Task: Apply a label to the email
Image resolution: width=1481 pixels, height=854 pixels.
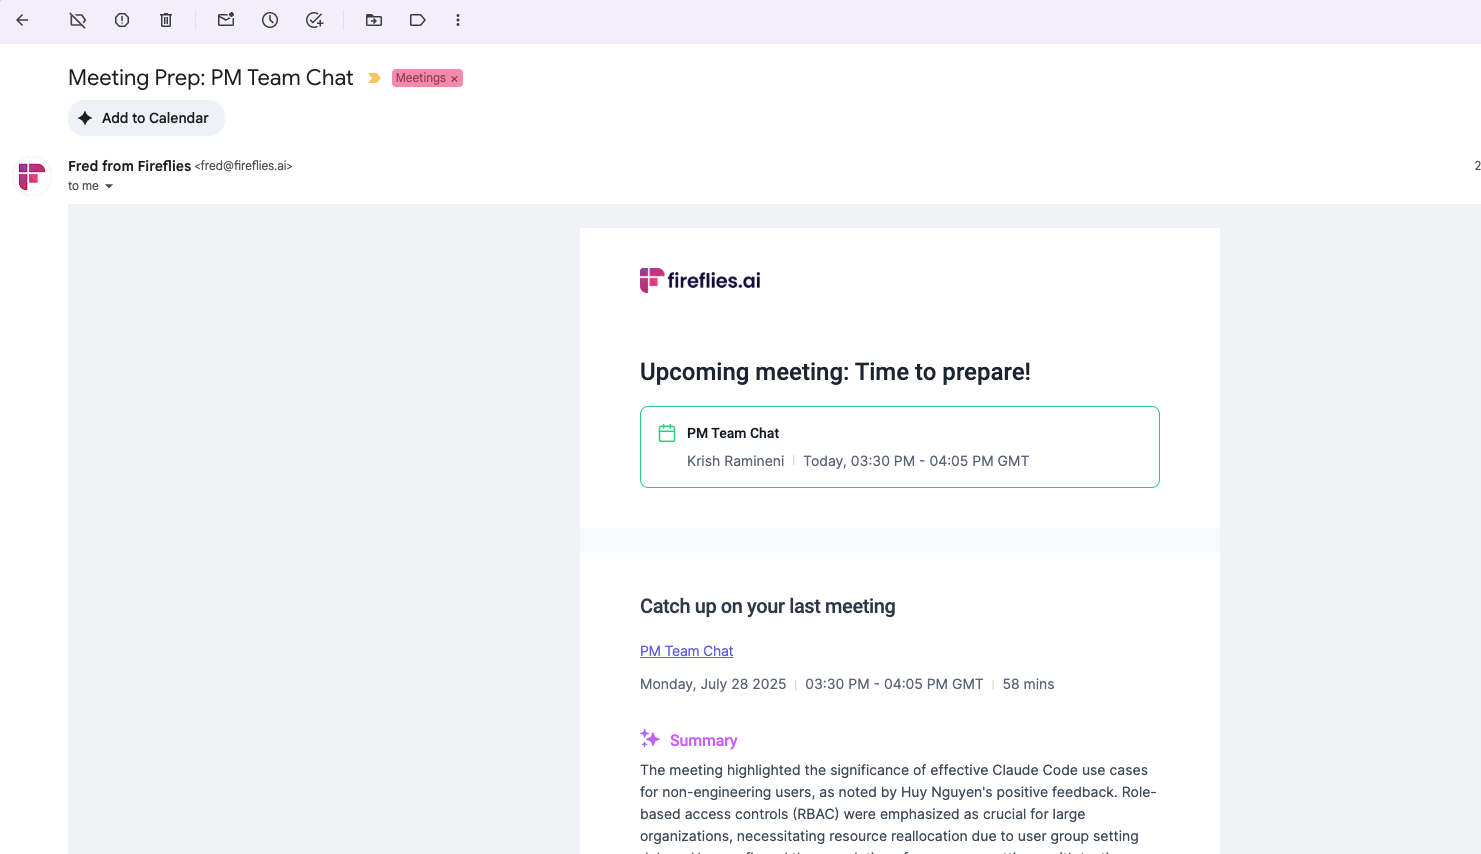Action: click(417, 20)
